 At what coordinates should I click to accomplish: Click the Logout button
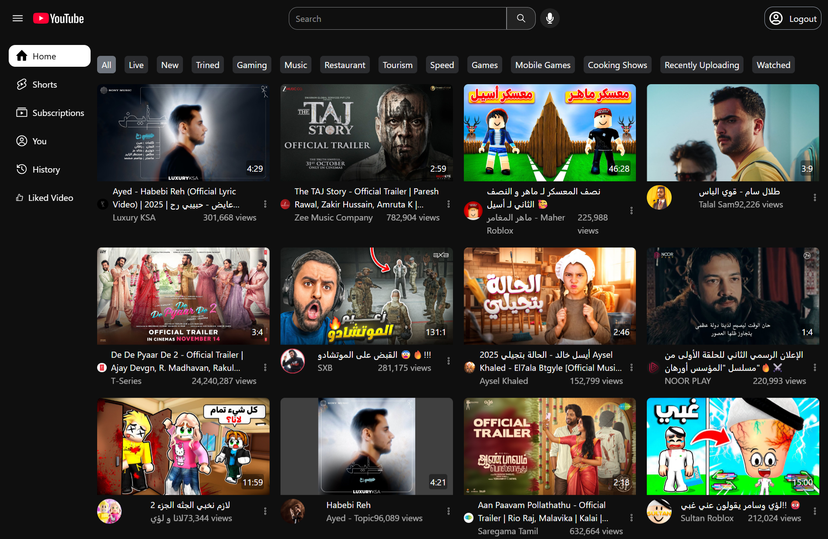tap(791, 18)
